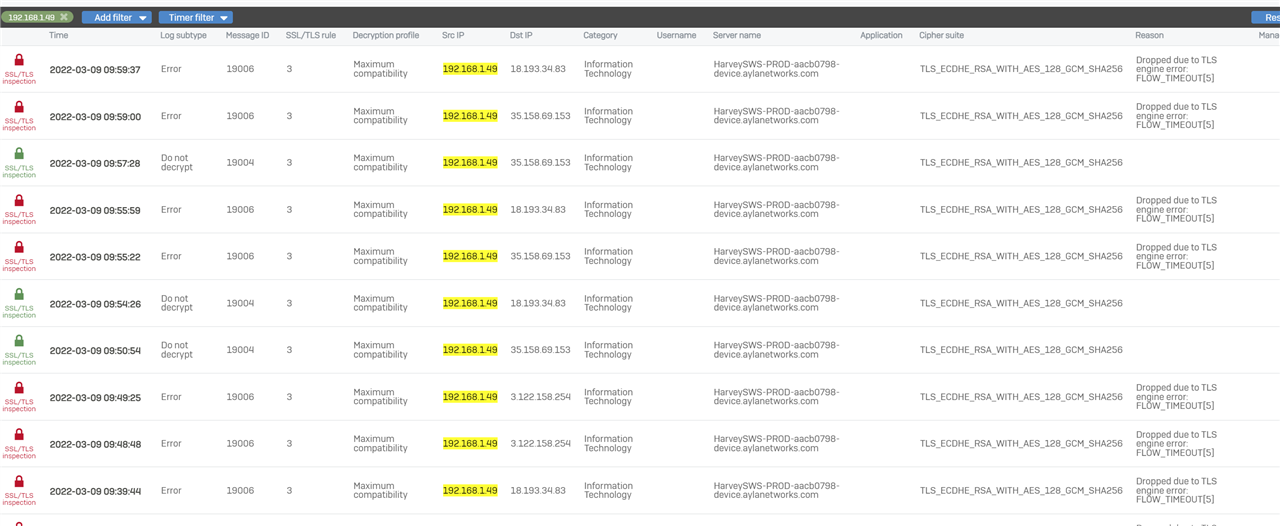Click the green lock icon for 09:54:26 entry
The width and height of the screenshot is (1280, 526).
(x=19, y=294)
